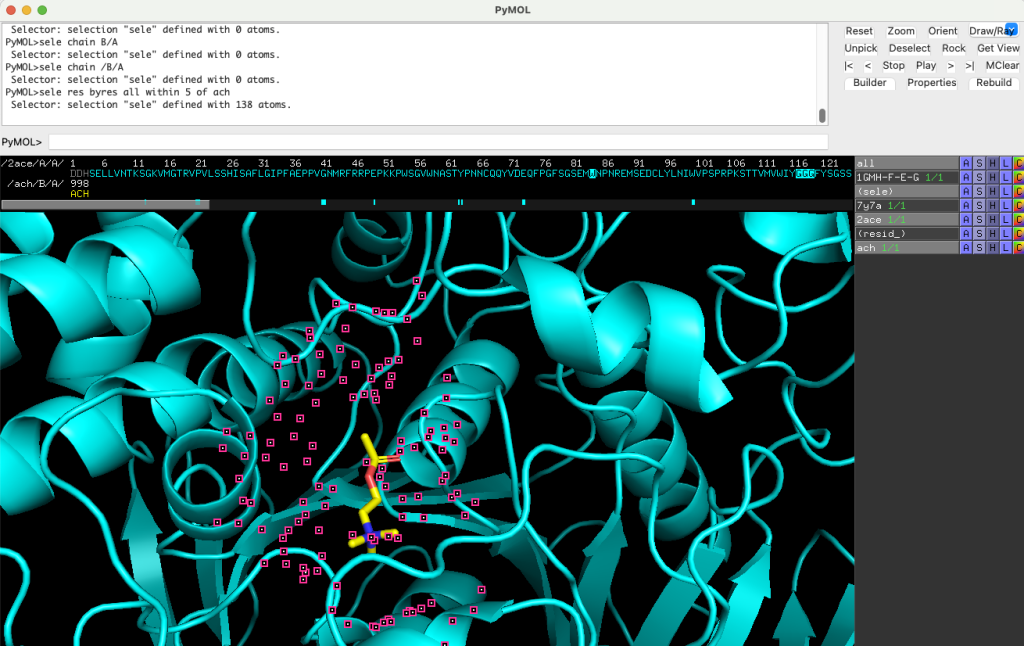Step forward one frame with > button
Viewport: 1024px width, 646px height.
coord(950,66)
